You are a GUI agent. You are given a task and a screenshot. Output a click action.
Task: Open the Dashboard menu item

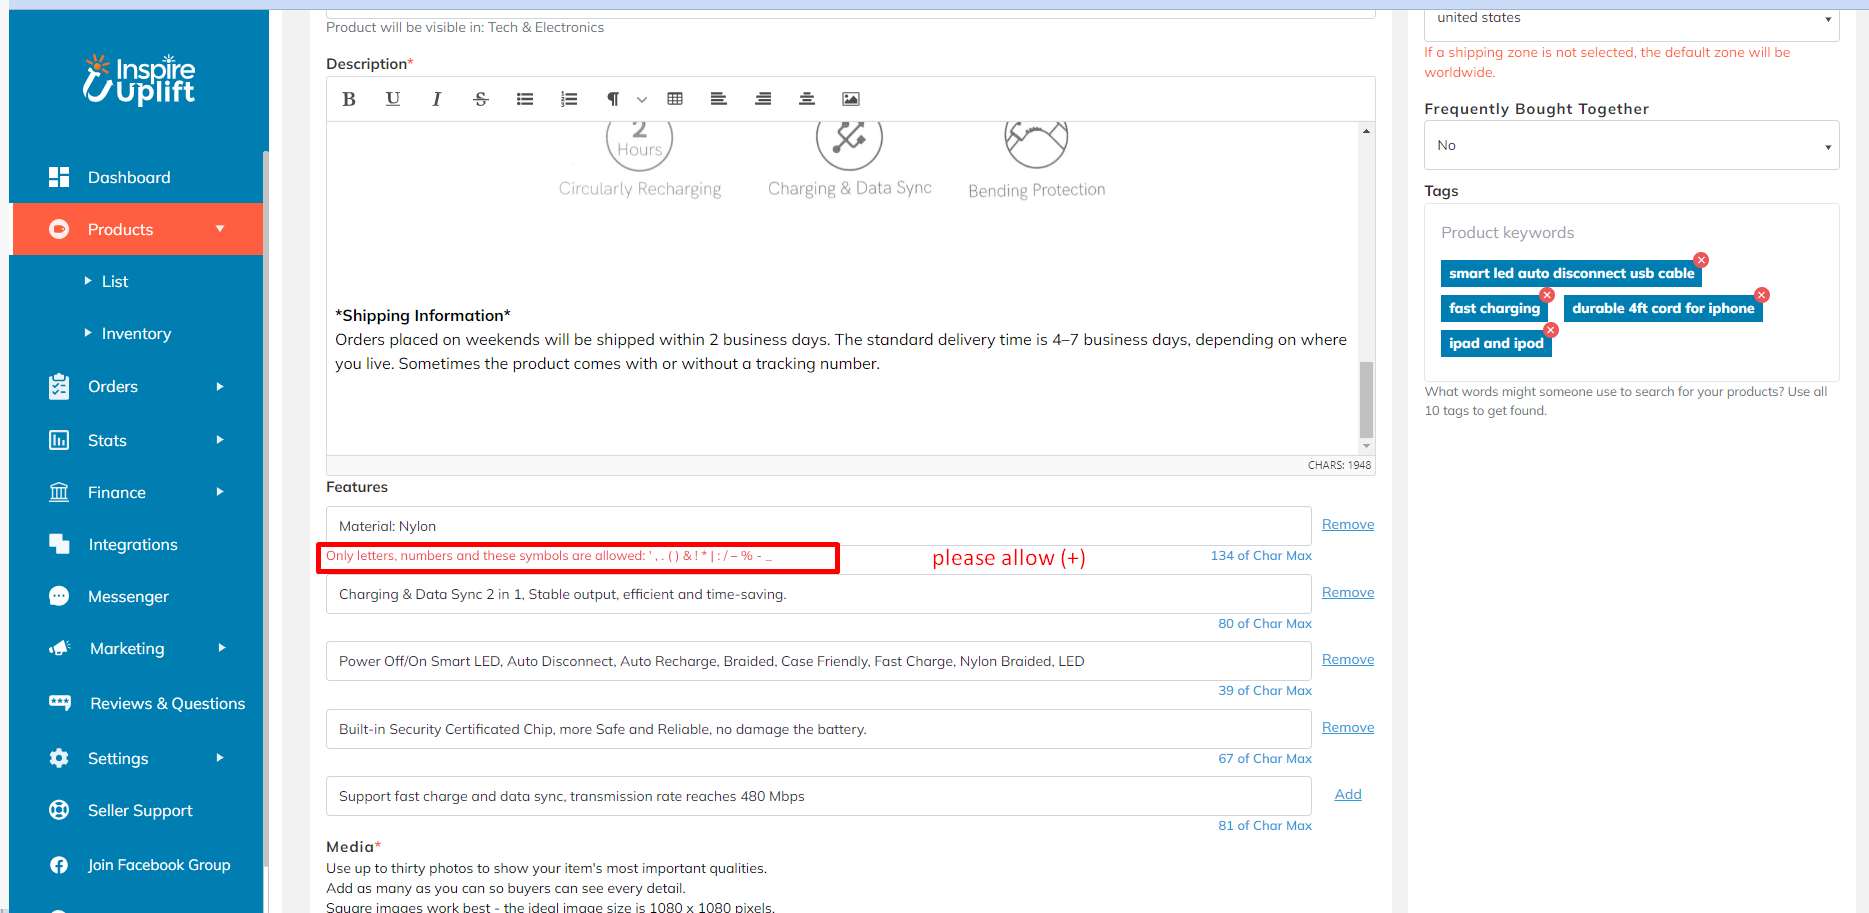(129, 178)
